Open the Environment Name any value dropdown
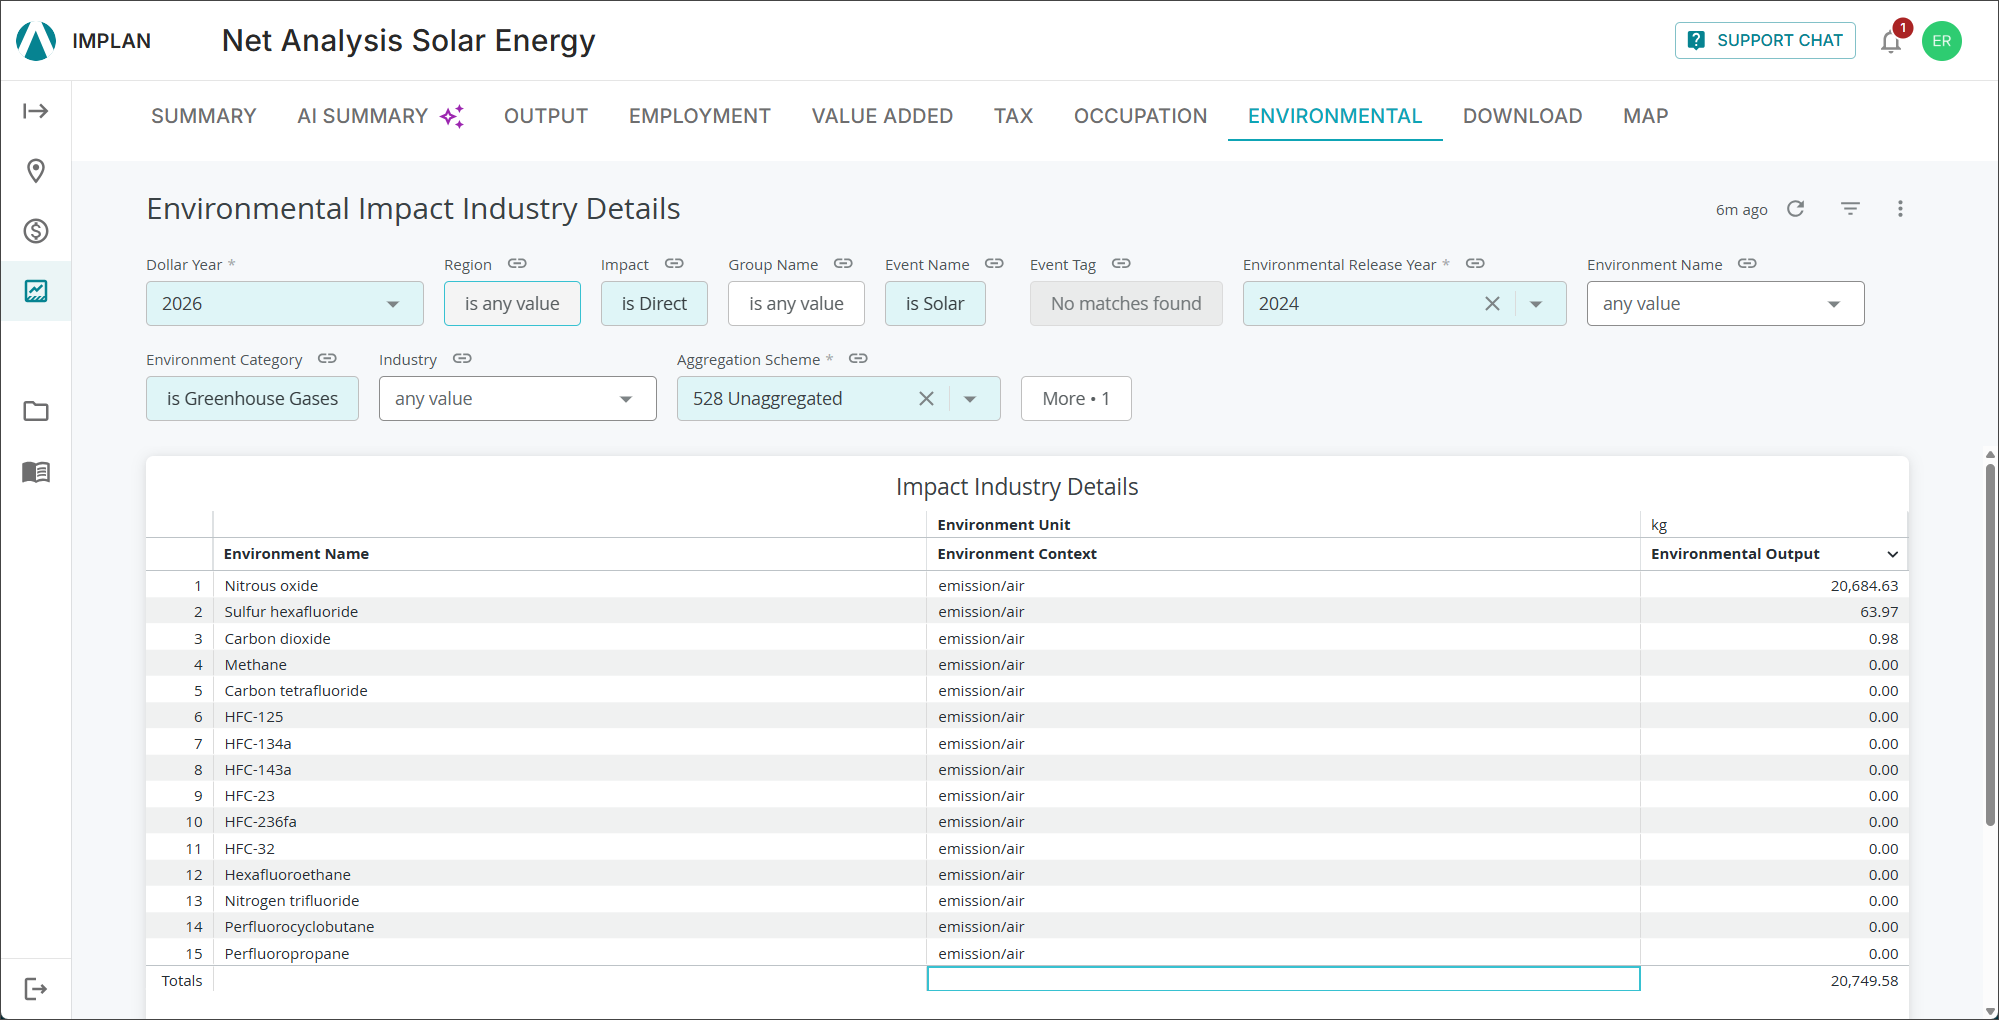Screen dimensions: 1999x1020 coord(1725,303)
